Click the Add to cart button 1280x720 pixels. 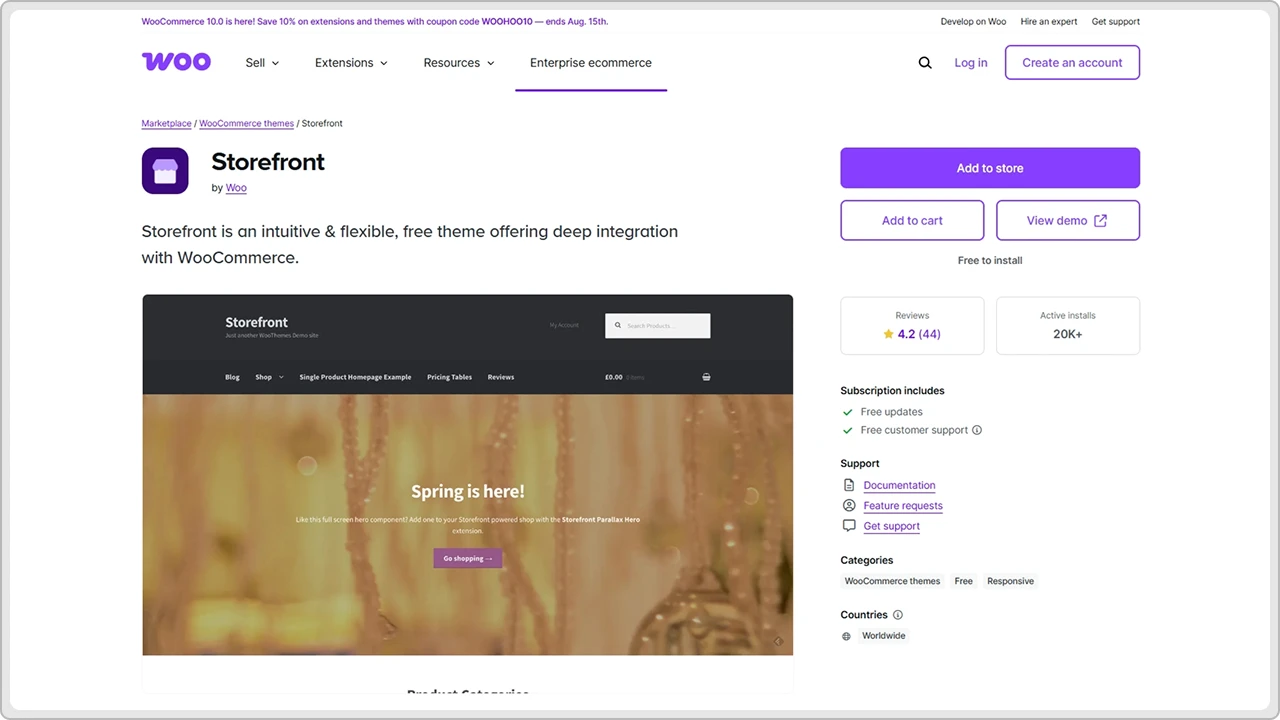[x=912, y=220]
